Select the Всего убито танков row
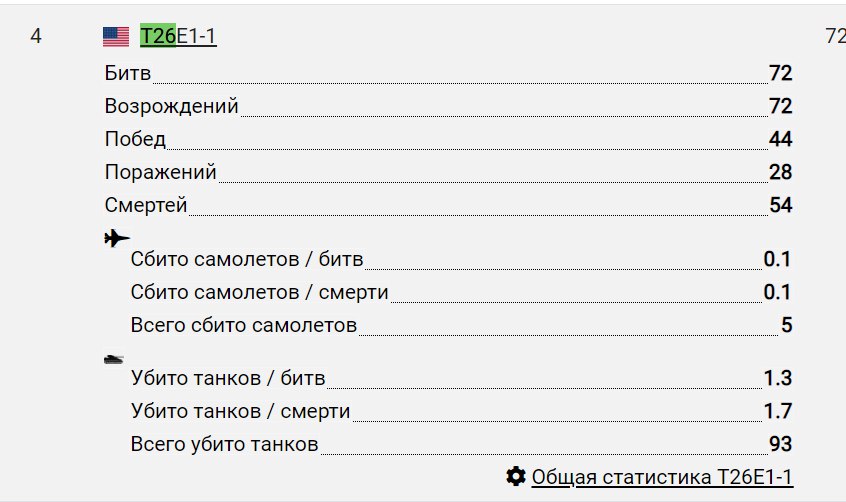Viewport: 846px width, 502px height. (x=225, y=443)
